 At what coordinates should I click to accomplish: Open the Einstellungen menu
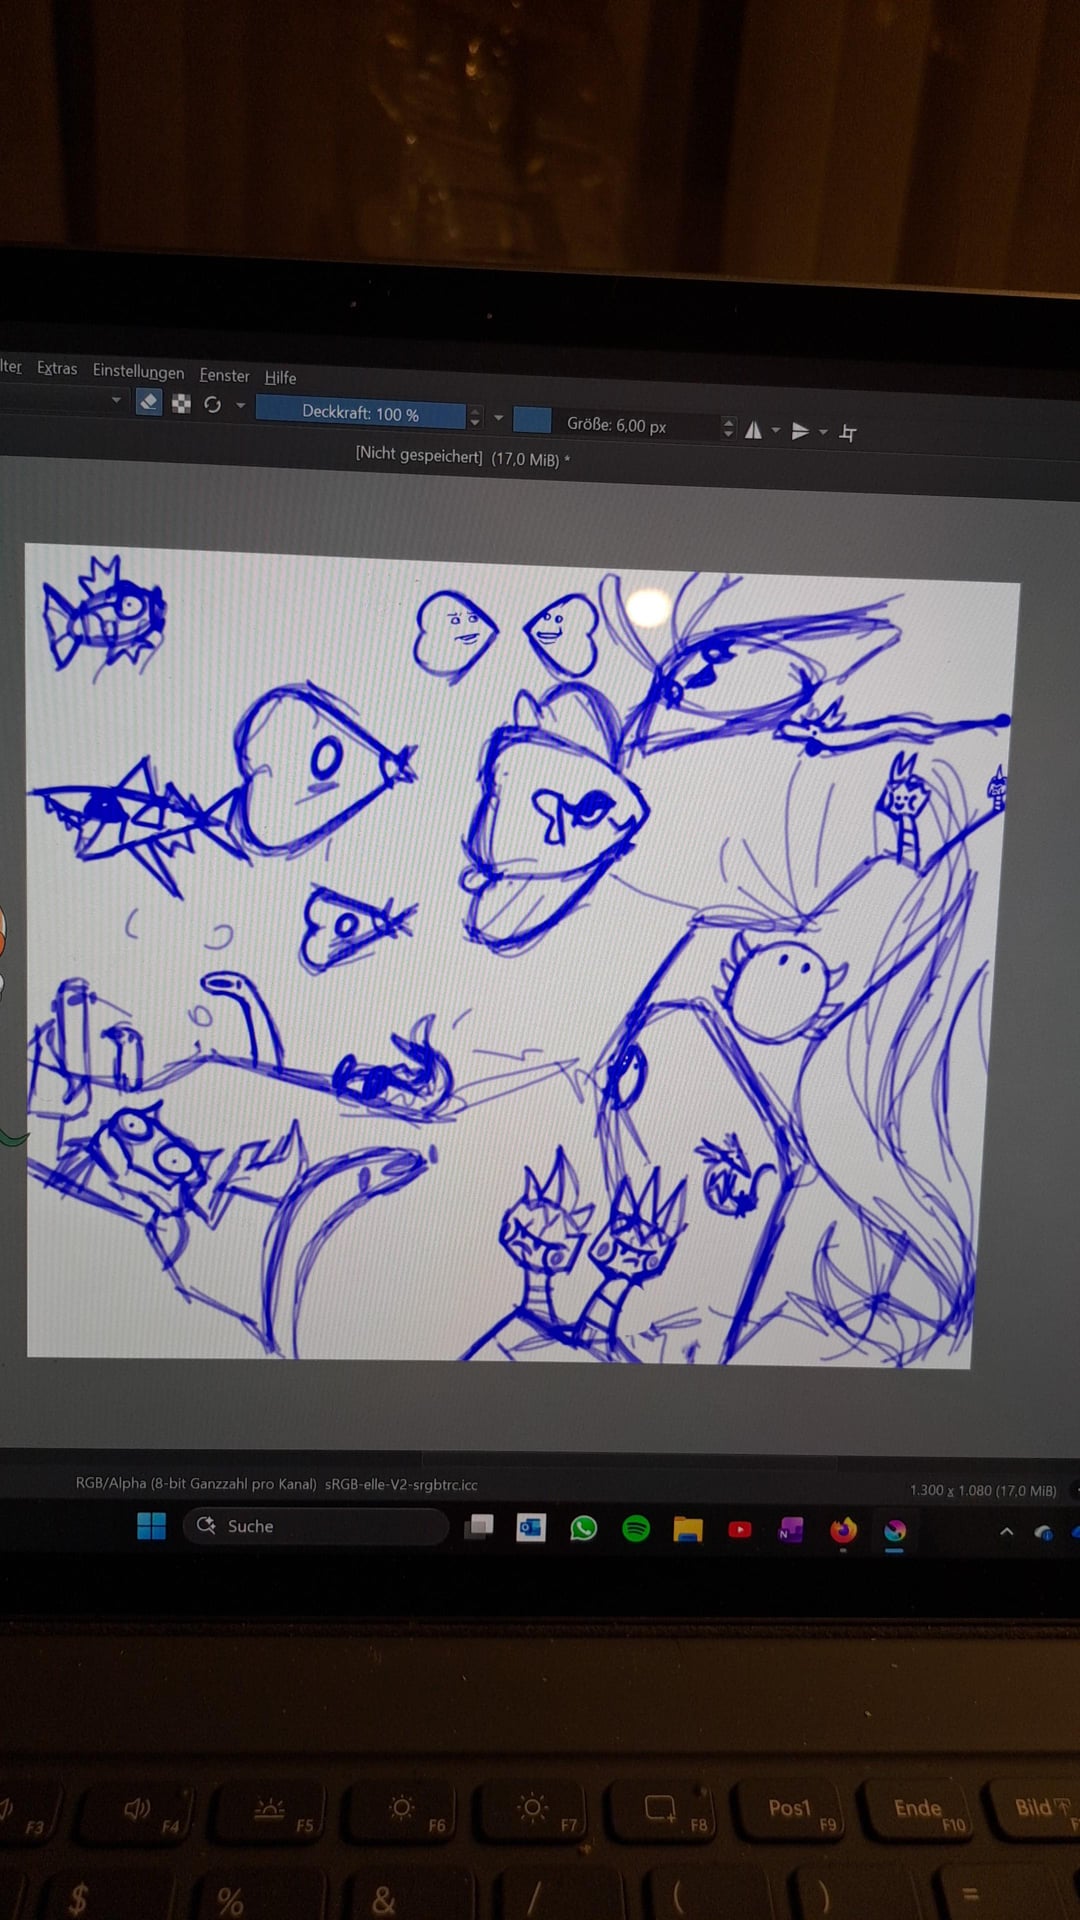point(138,371)
